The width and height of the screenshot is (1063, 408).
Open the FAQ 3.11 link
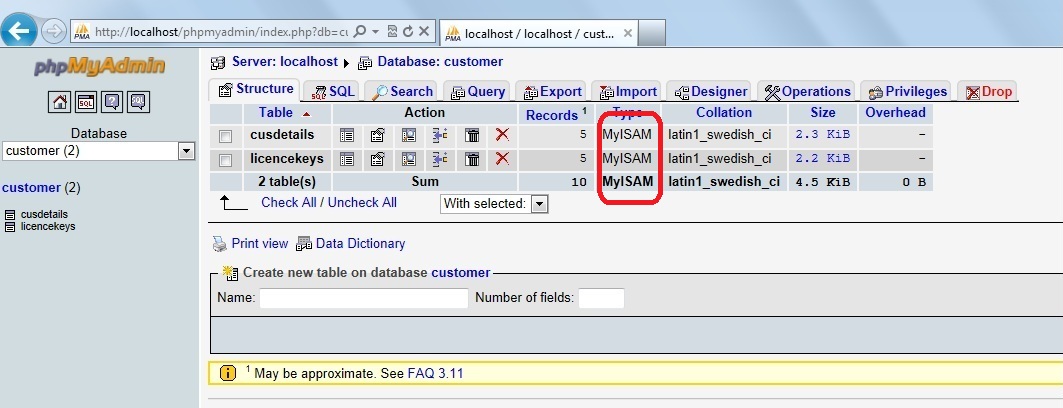click(435, 373)
